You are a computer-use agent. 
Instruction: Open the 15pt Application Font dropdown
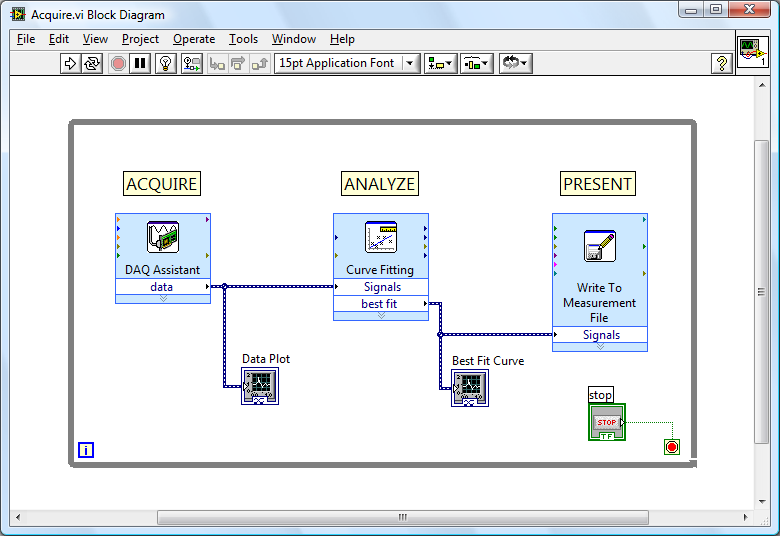347,63
